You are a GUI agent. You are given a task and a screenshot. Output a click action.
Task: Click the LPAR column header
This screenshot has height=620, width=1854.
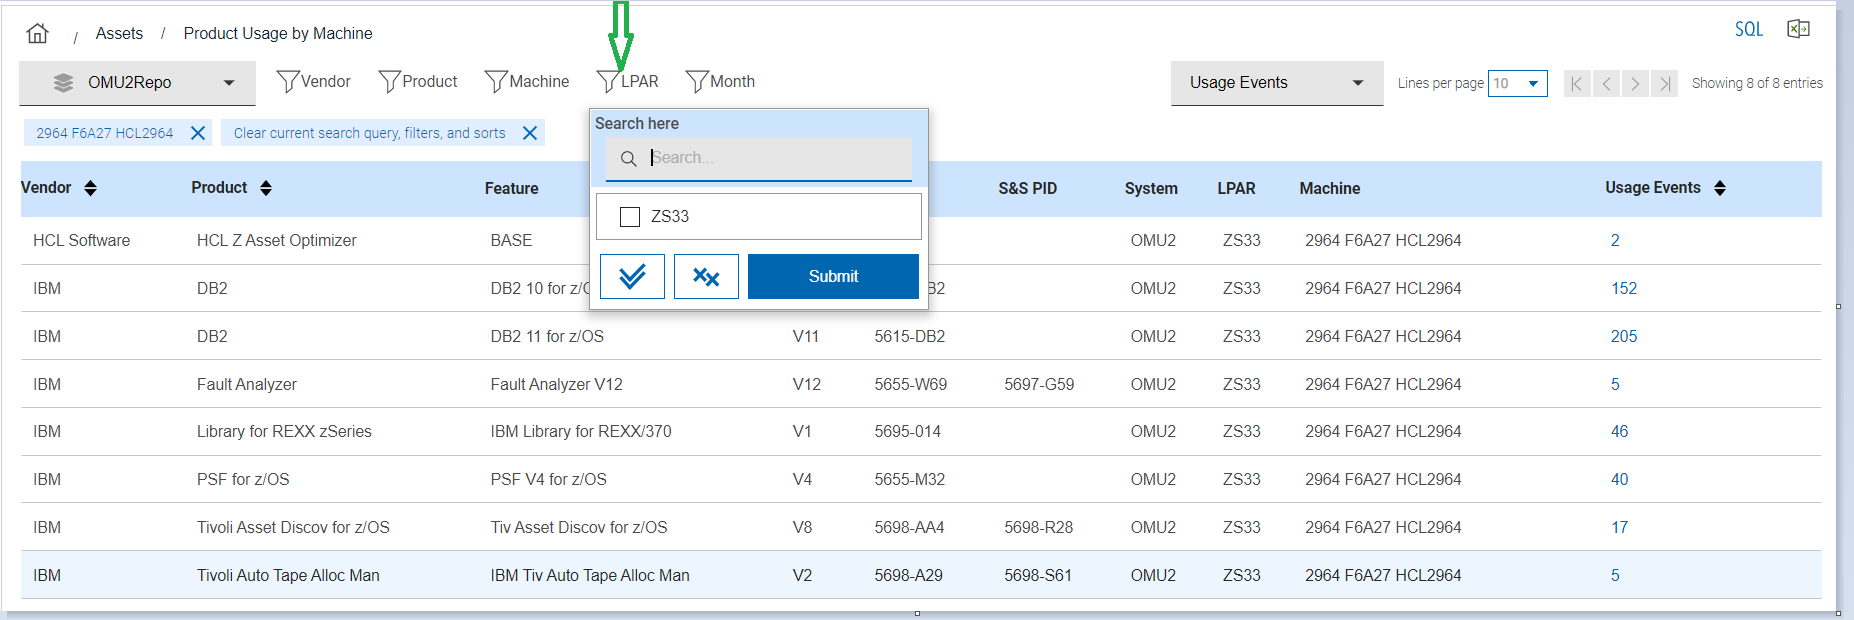1236,188
